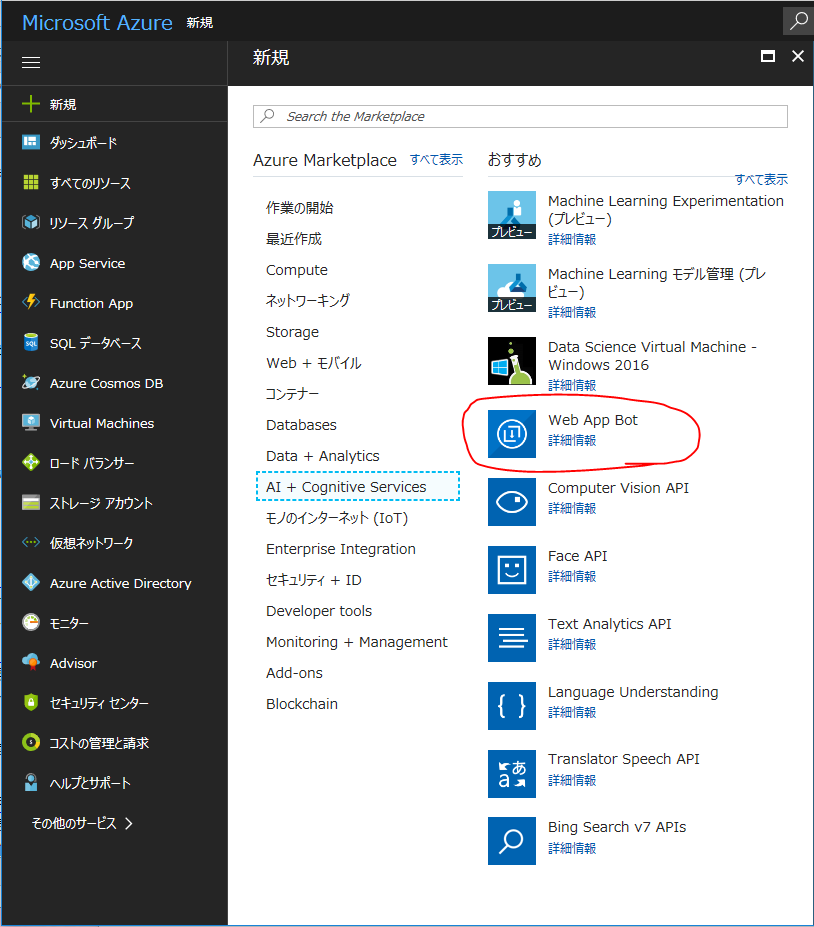Open the hamburger menu icon
The height and width of the screenshot is (927, 814).
31,62
